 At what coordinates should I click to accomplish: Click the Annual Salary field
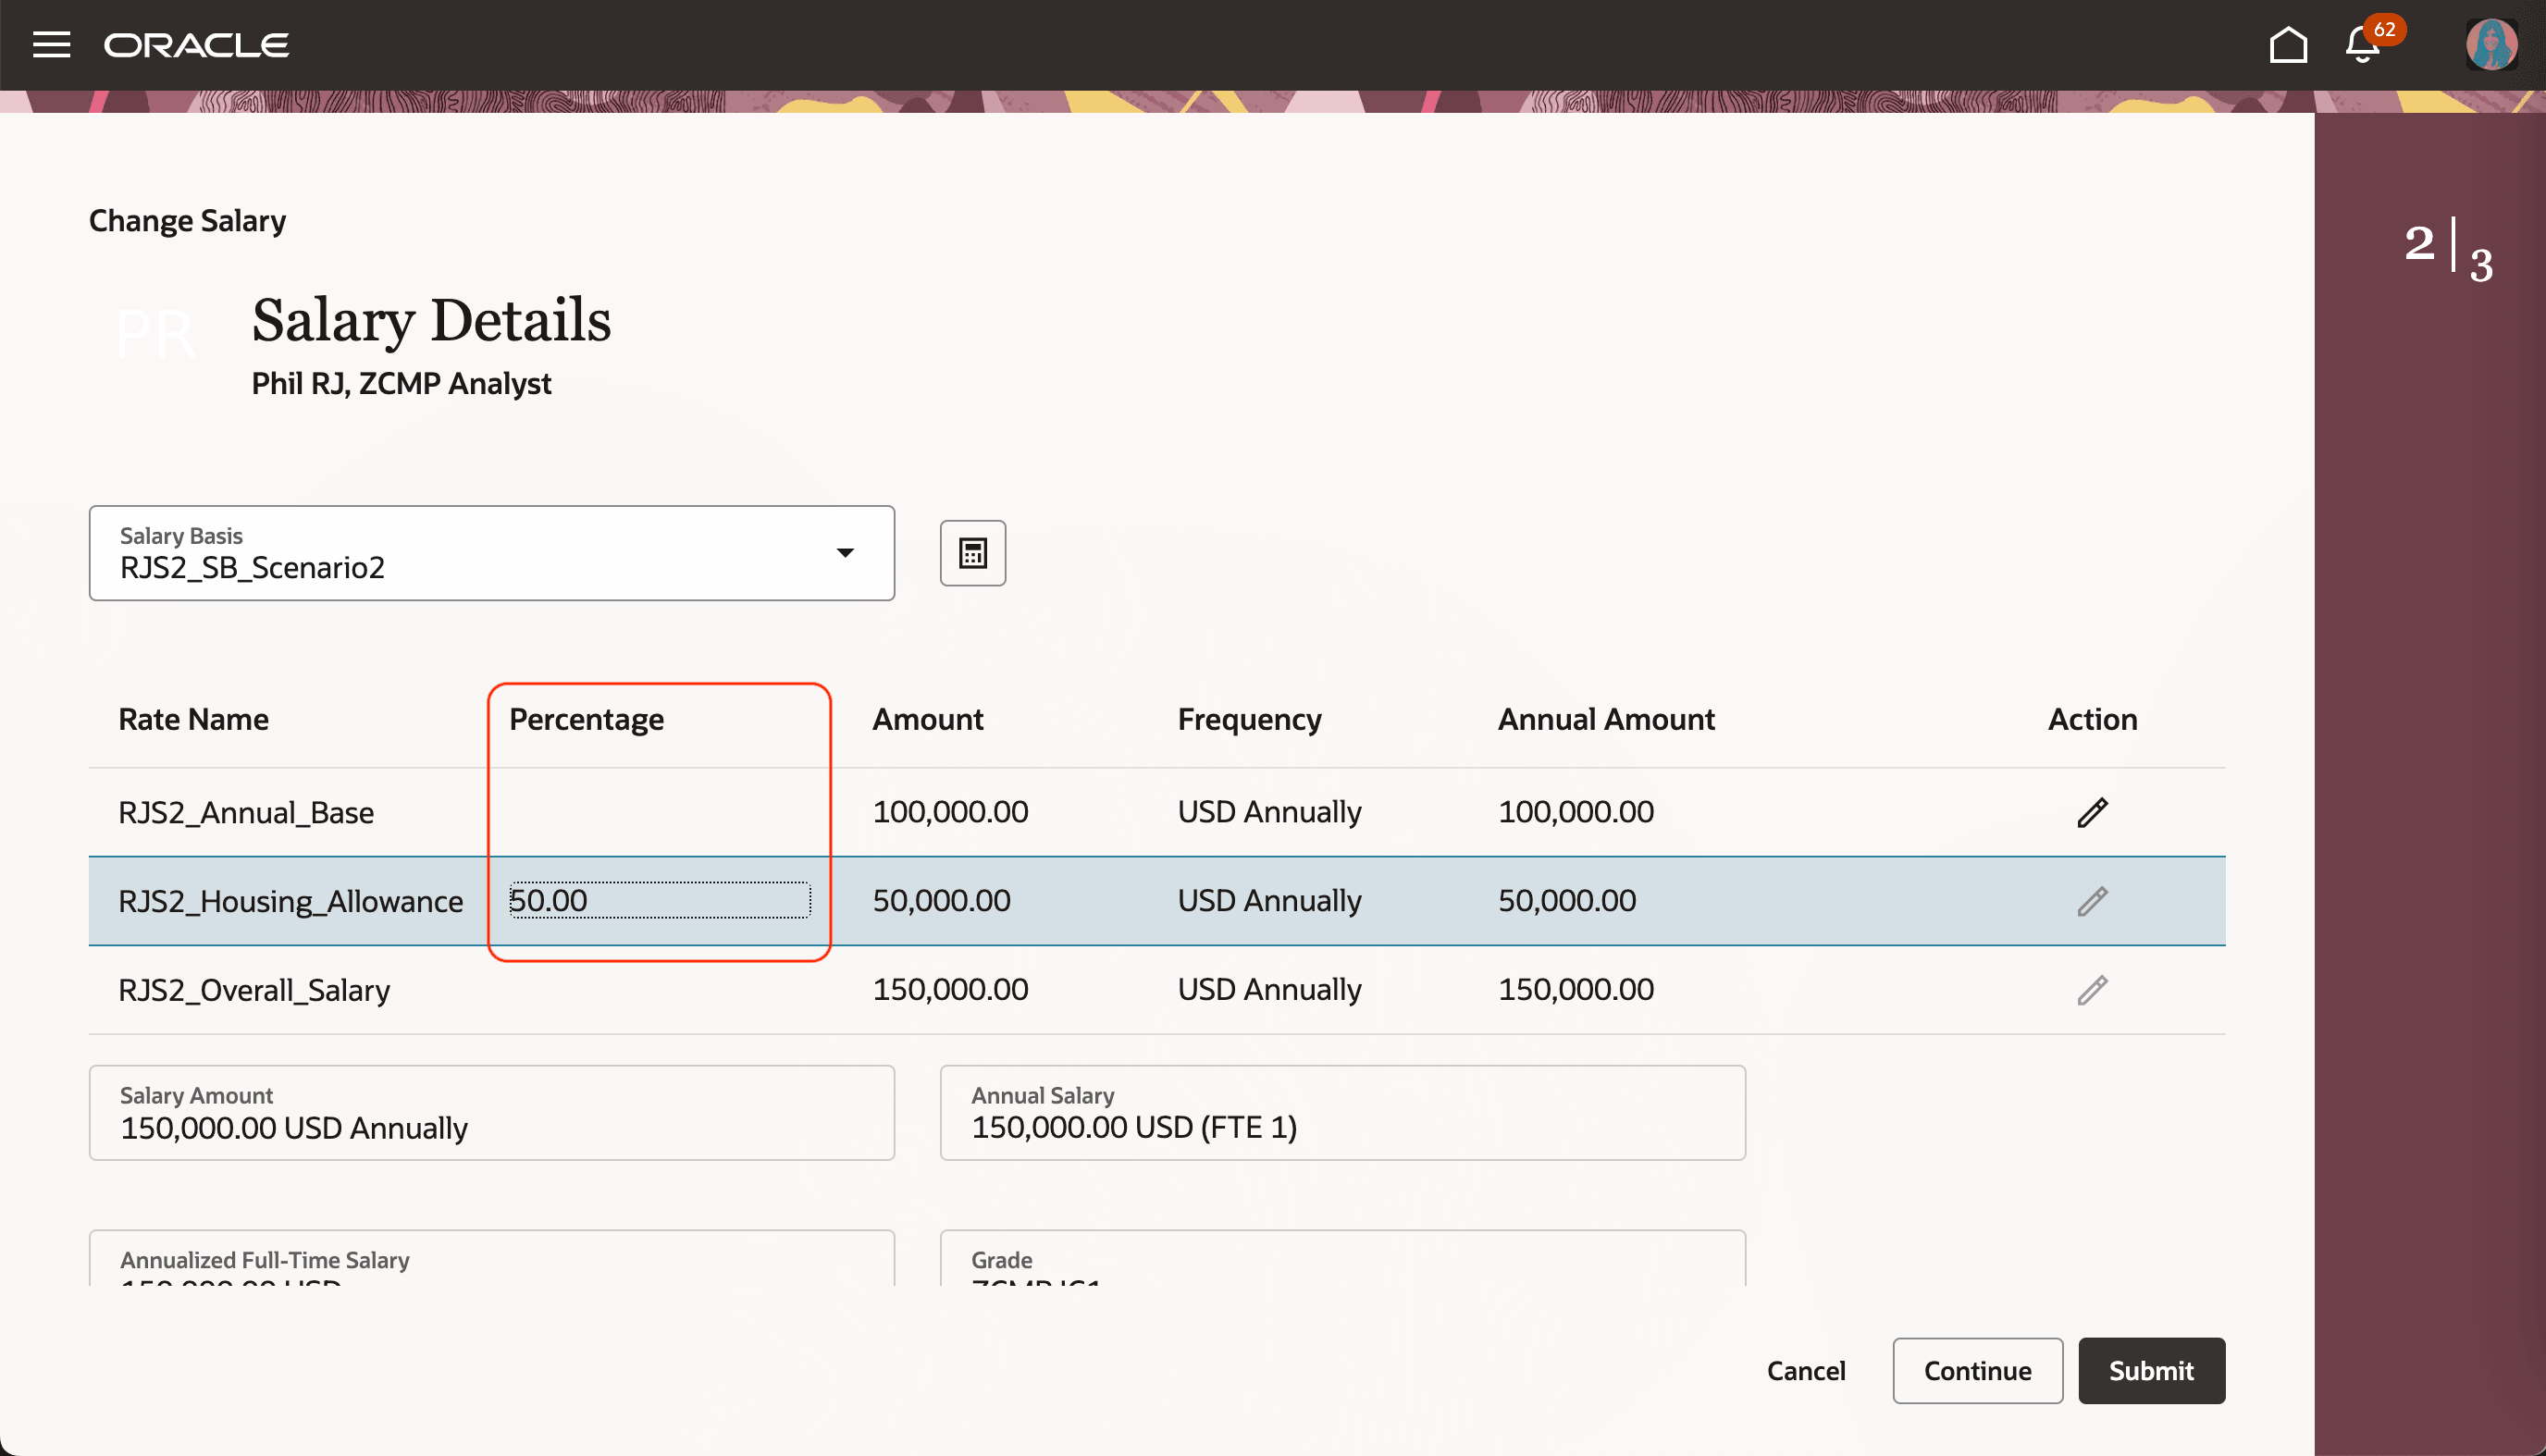click(x=1342, y=1112)
